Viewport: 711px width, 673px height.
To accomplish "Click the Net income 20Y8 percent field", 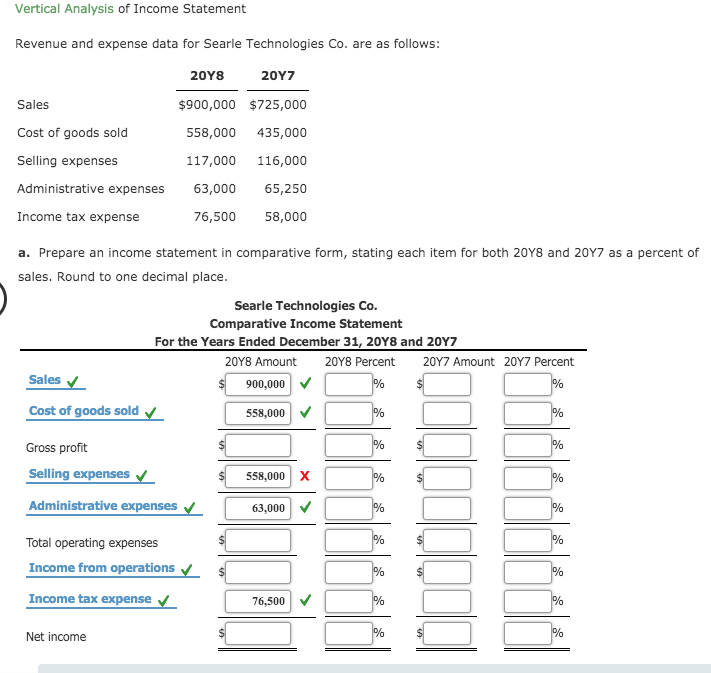I will click(x=349, y=633).
